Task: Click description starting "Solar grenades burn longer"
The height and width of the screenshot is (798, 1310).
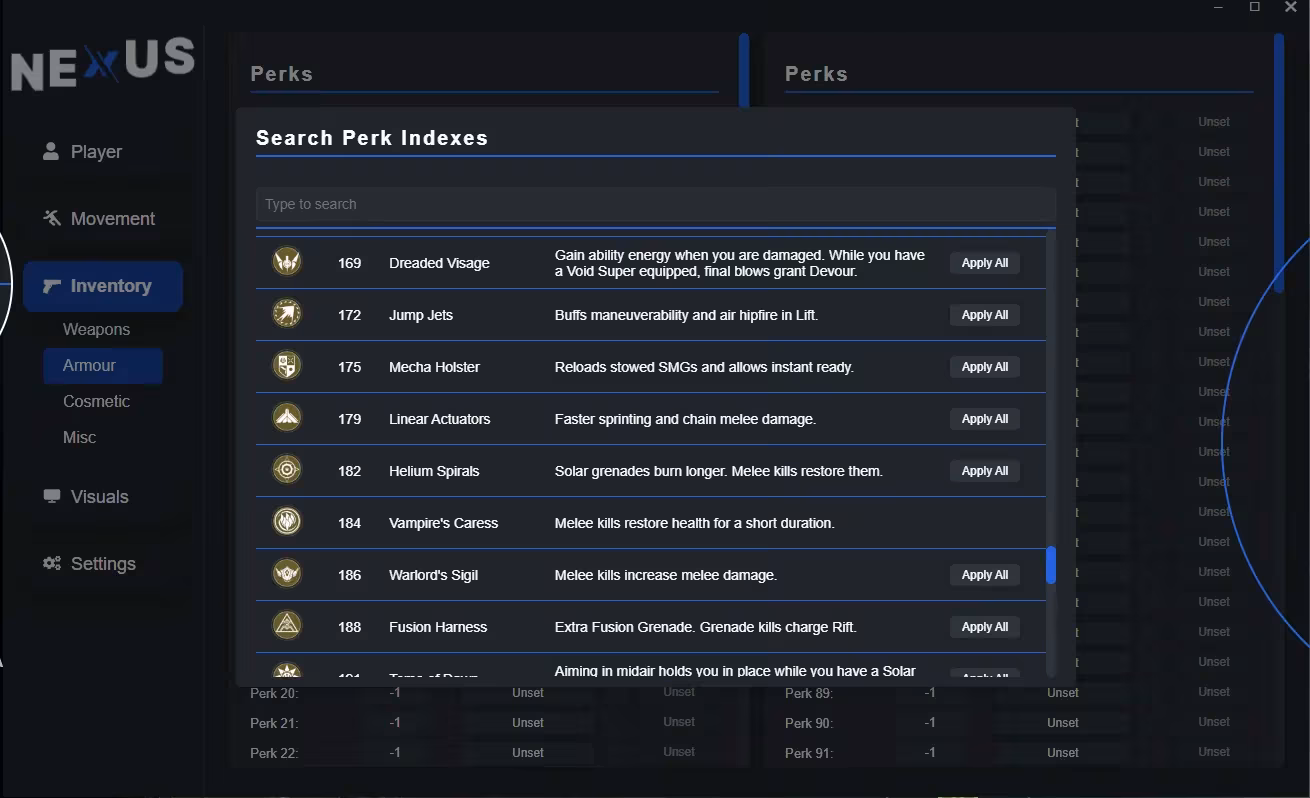Action: (719, 471)
